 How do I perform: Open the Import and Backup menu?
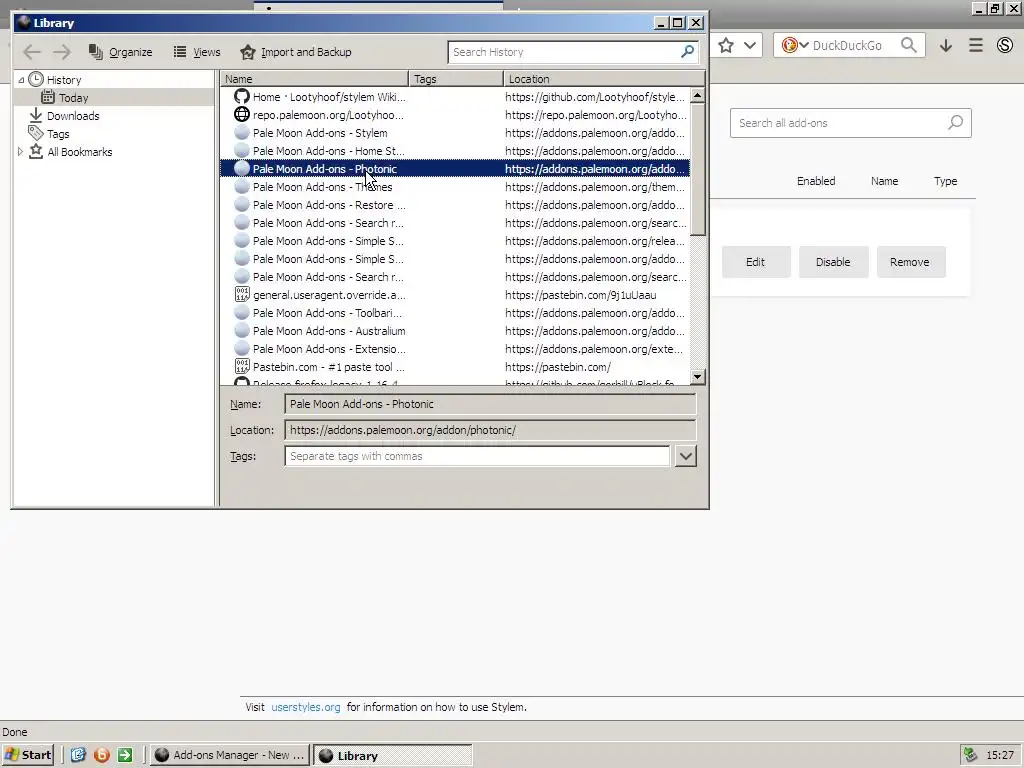coord(296,52)
